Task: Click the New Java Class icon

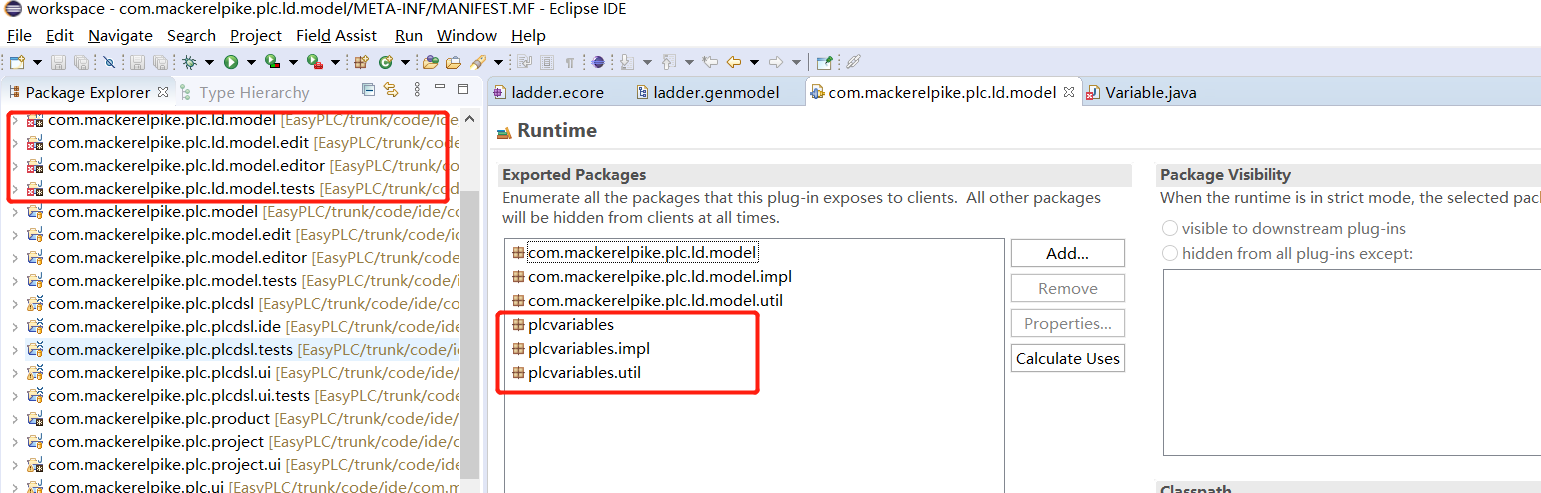Action: tap(386, 62)
